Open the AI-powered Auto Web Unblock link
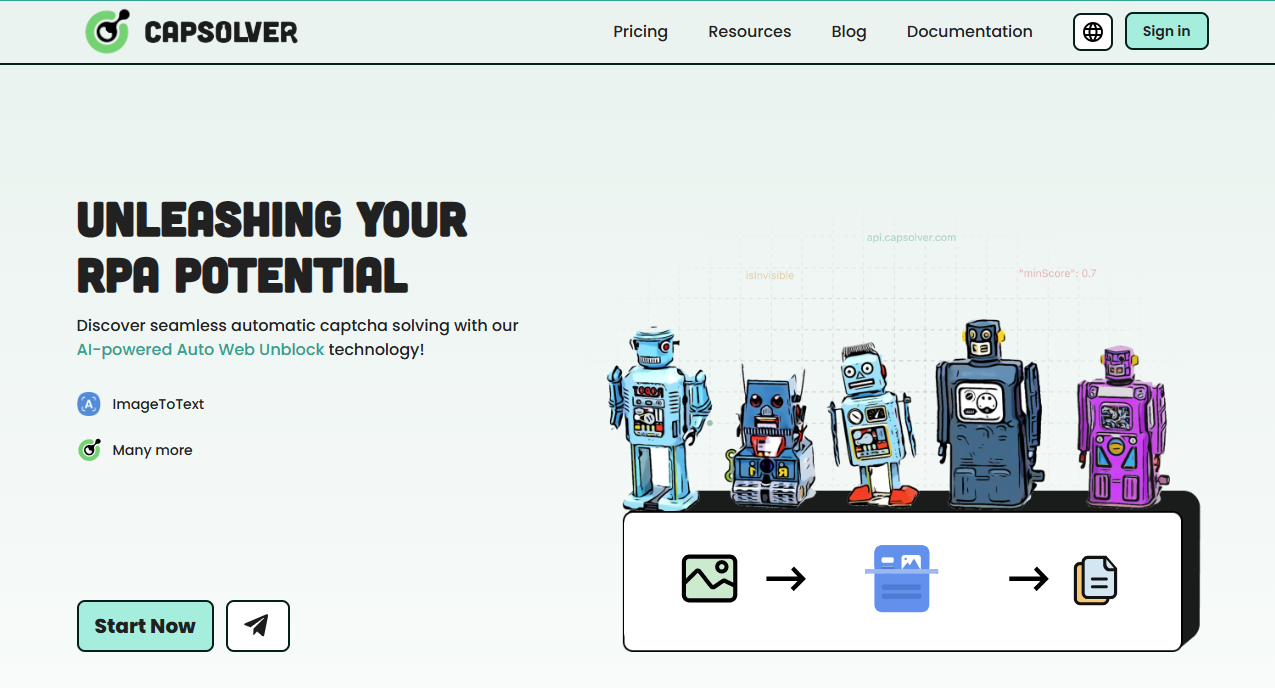The height and width of the screenshot is (688, 1275). [x=200, y=349]
